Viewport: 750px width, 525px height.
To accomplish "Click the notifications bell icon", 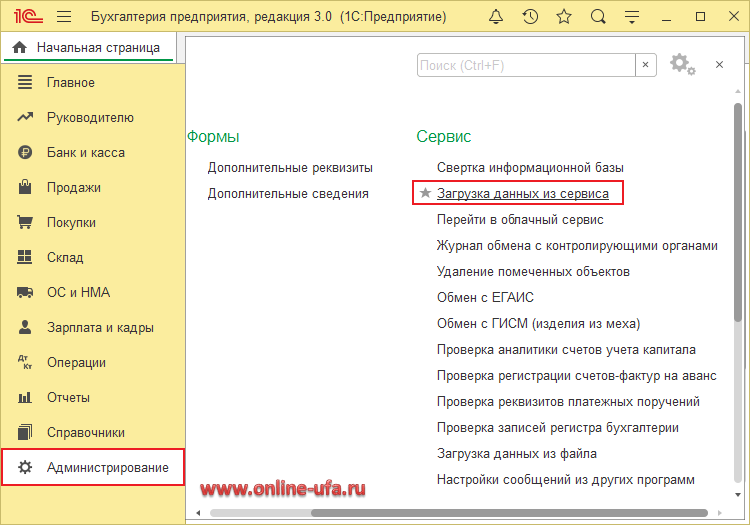I will [x=496, y=17].
